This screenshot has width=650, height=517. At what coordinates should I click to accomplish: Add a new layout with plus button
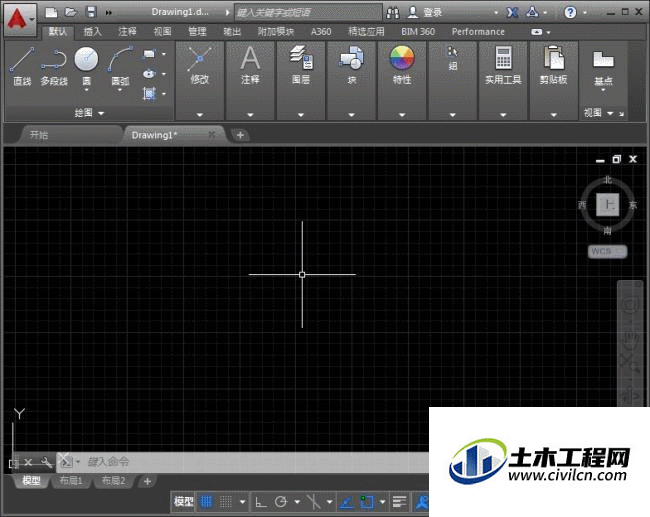click(147, 481)
